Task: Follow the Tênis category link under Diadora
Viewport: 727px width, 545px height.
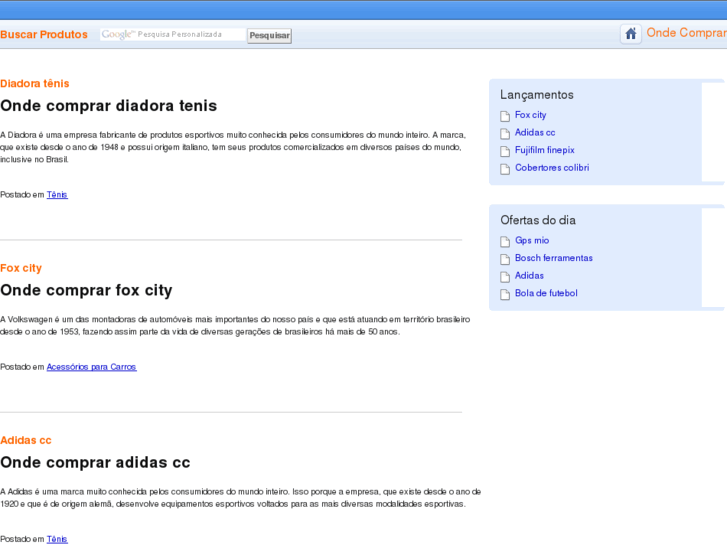Action: (x=57, y=195)
